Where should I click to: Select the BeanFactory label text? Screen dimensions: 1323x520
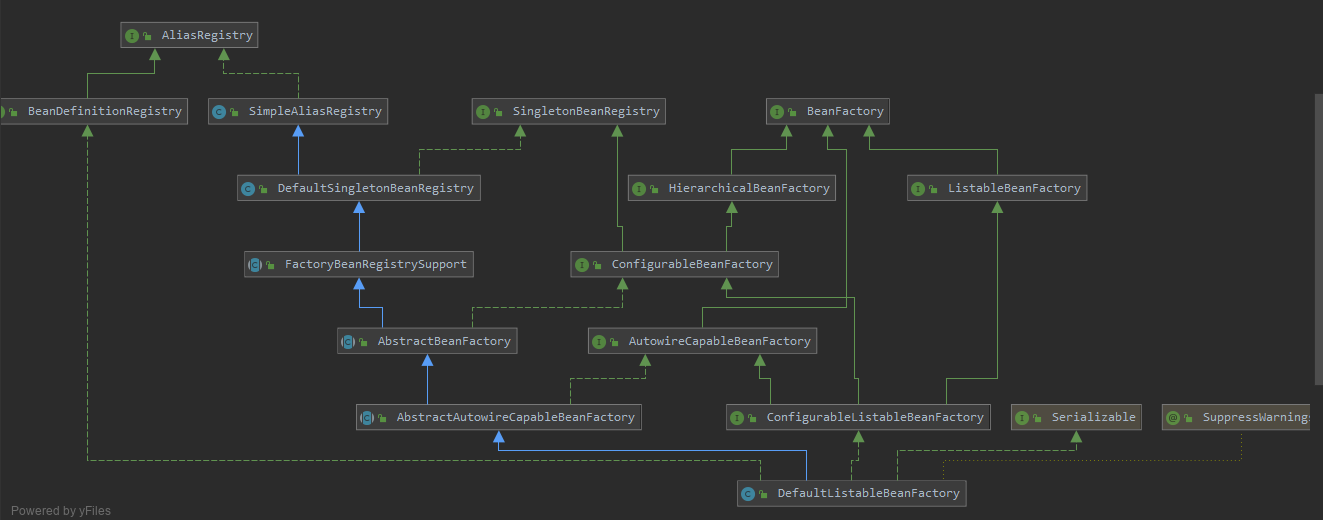point(846,112)
